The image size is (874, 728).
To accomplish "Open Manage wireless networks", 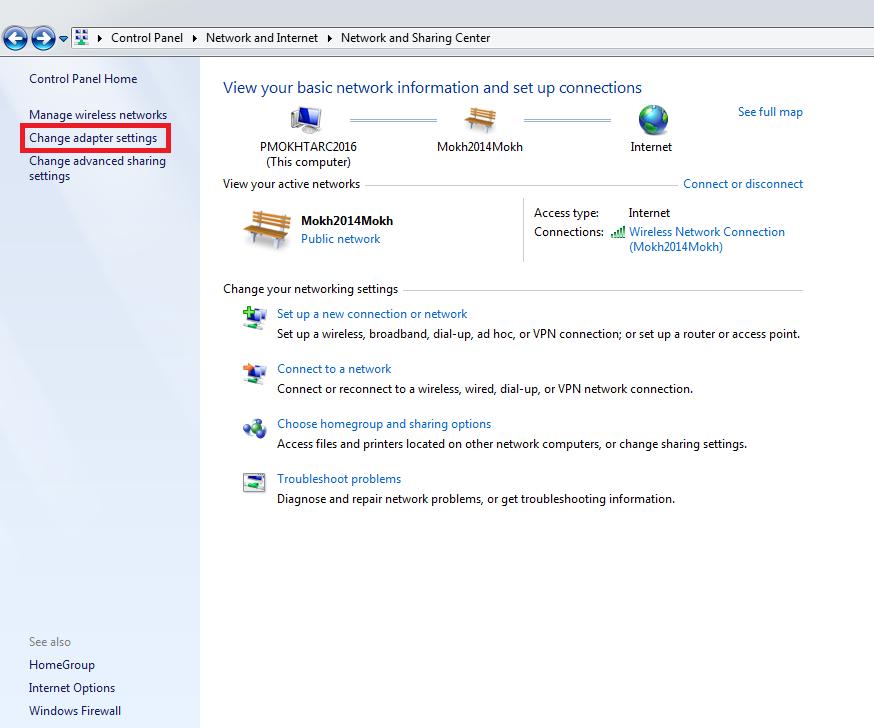I will 98,114.
